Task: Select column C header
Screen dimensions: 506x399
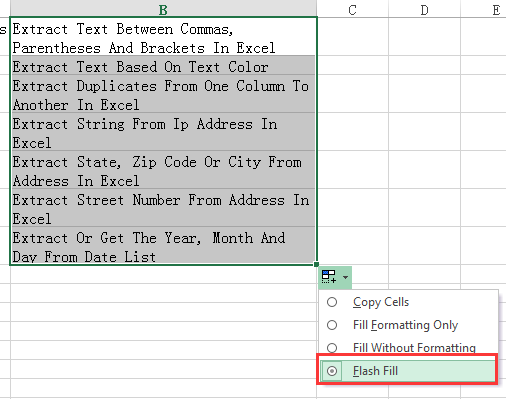Action: click(353, 8)
